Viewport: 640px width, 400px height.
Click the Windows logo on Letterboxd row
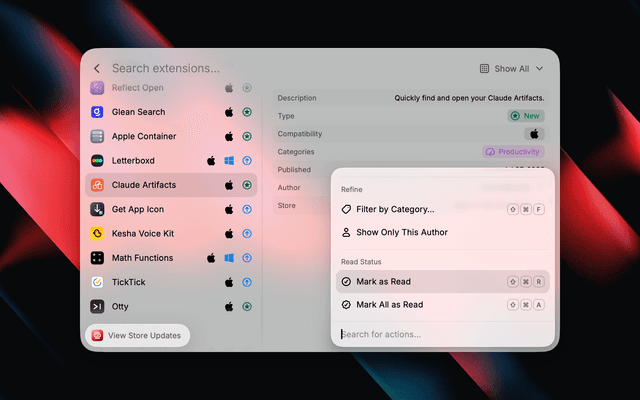tap(229, 160)
